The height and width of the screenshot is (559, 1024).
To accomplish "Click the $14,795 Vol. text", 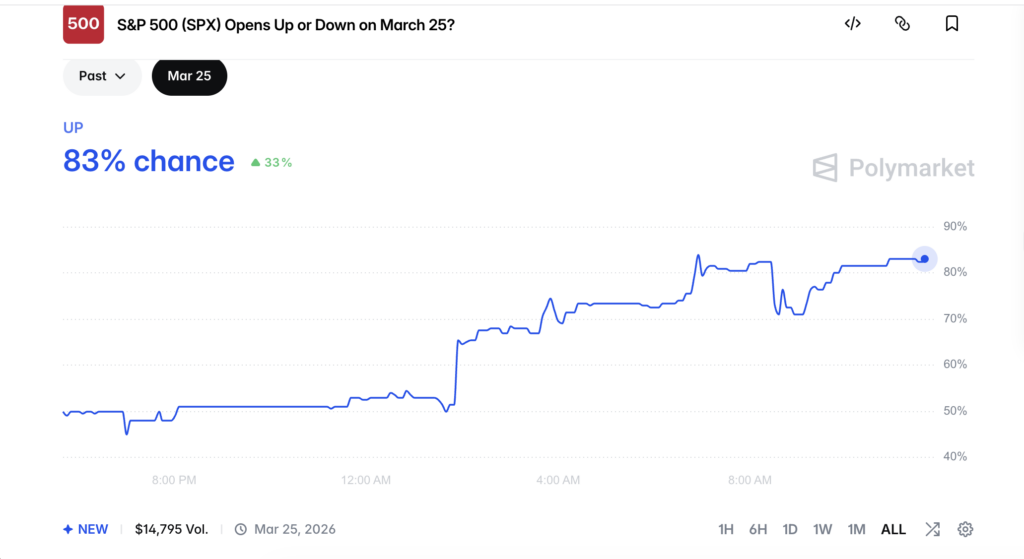I will (172, 530).
